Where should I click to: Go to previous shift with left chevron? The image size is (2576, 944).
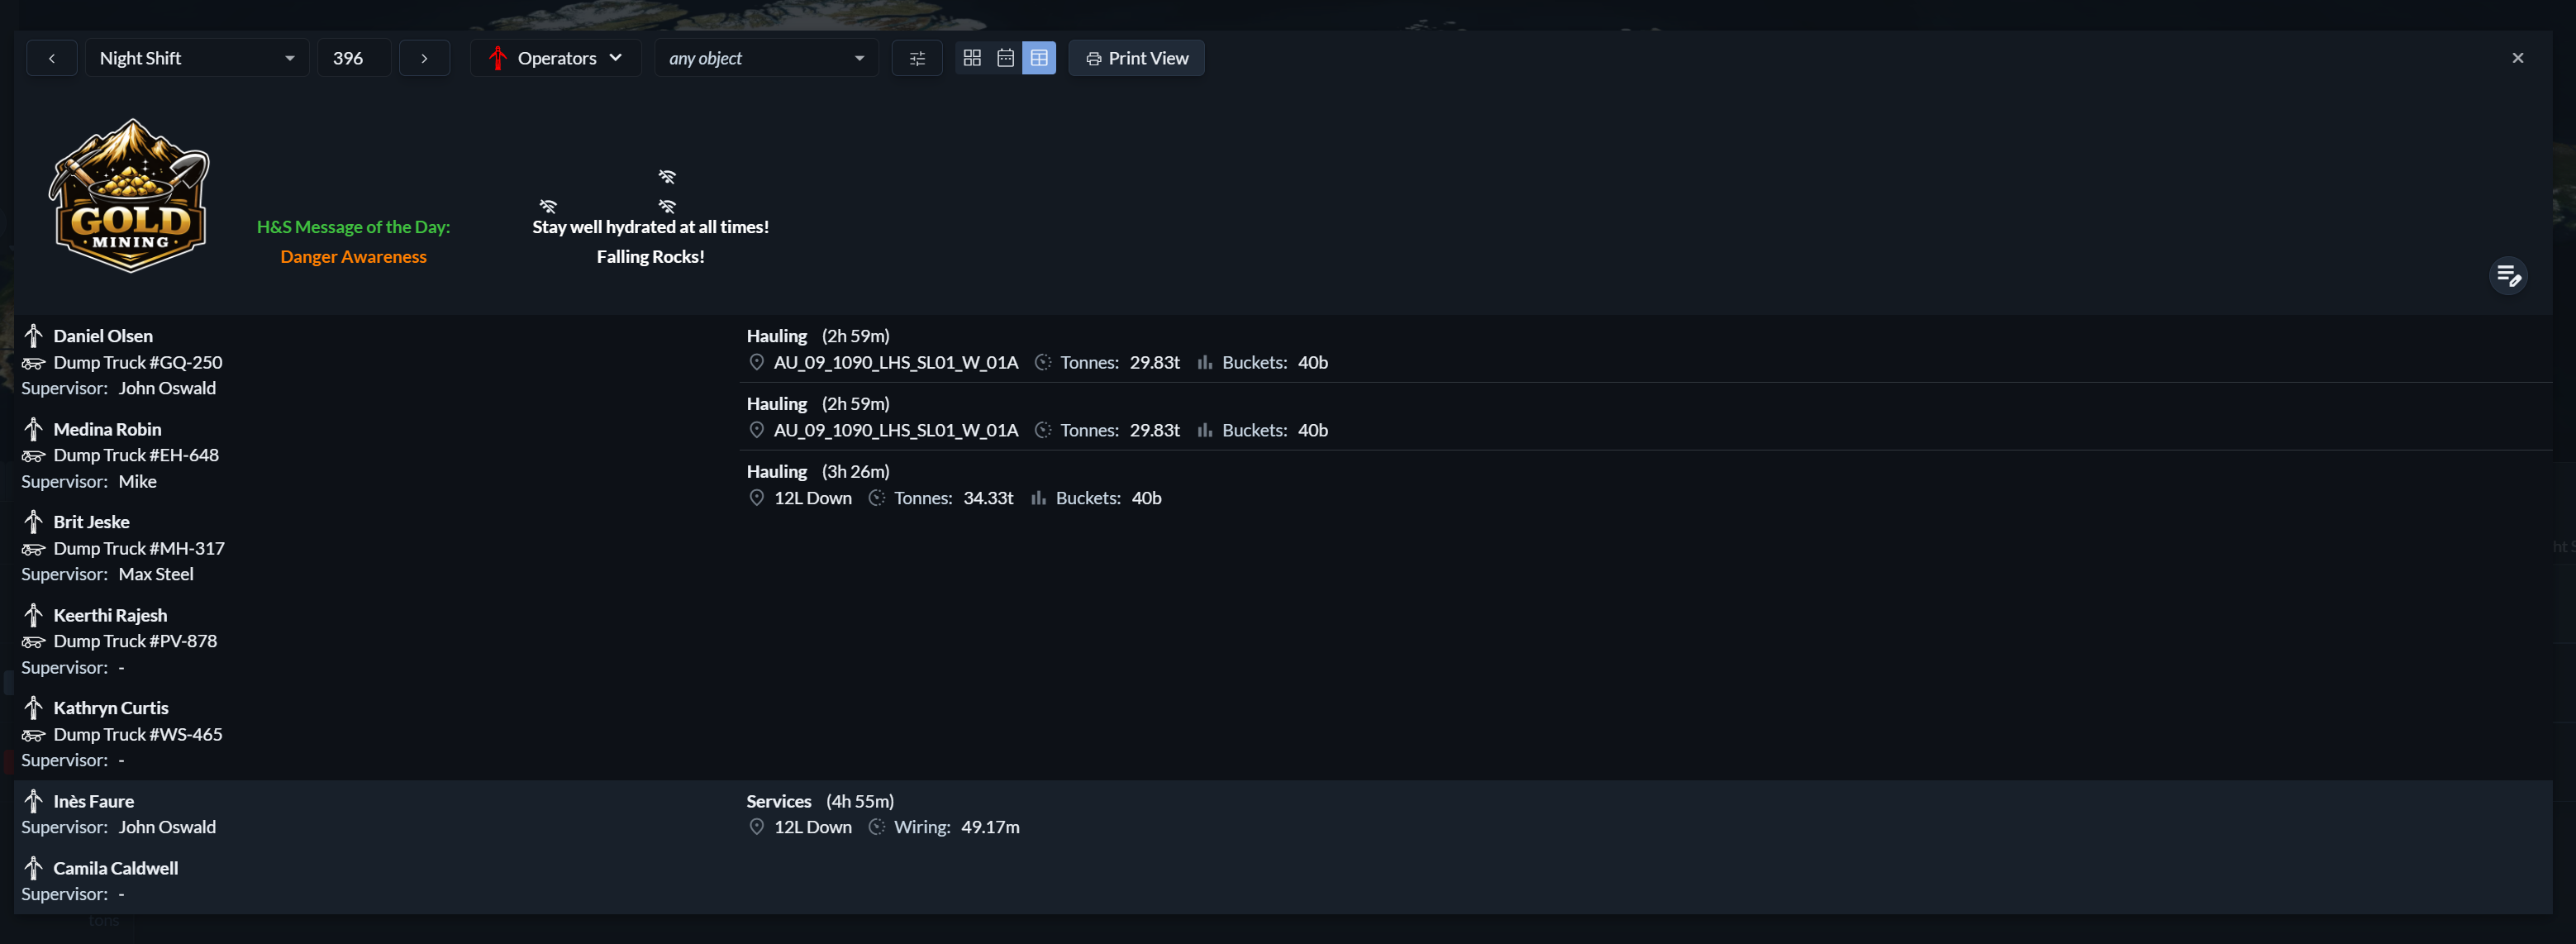click(x=51, y=58)
